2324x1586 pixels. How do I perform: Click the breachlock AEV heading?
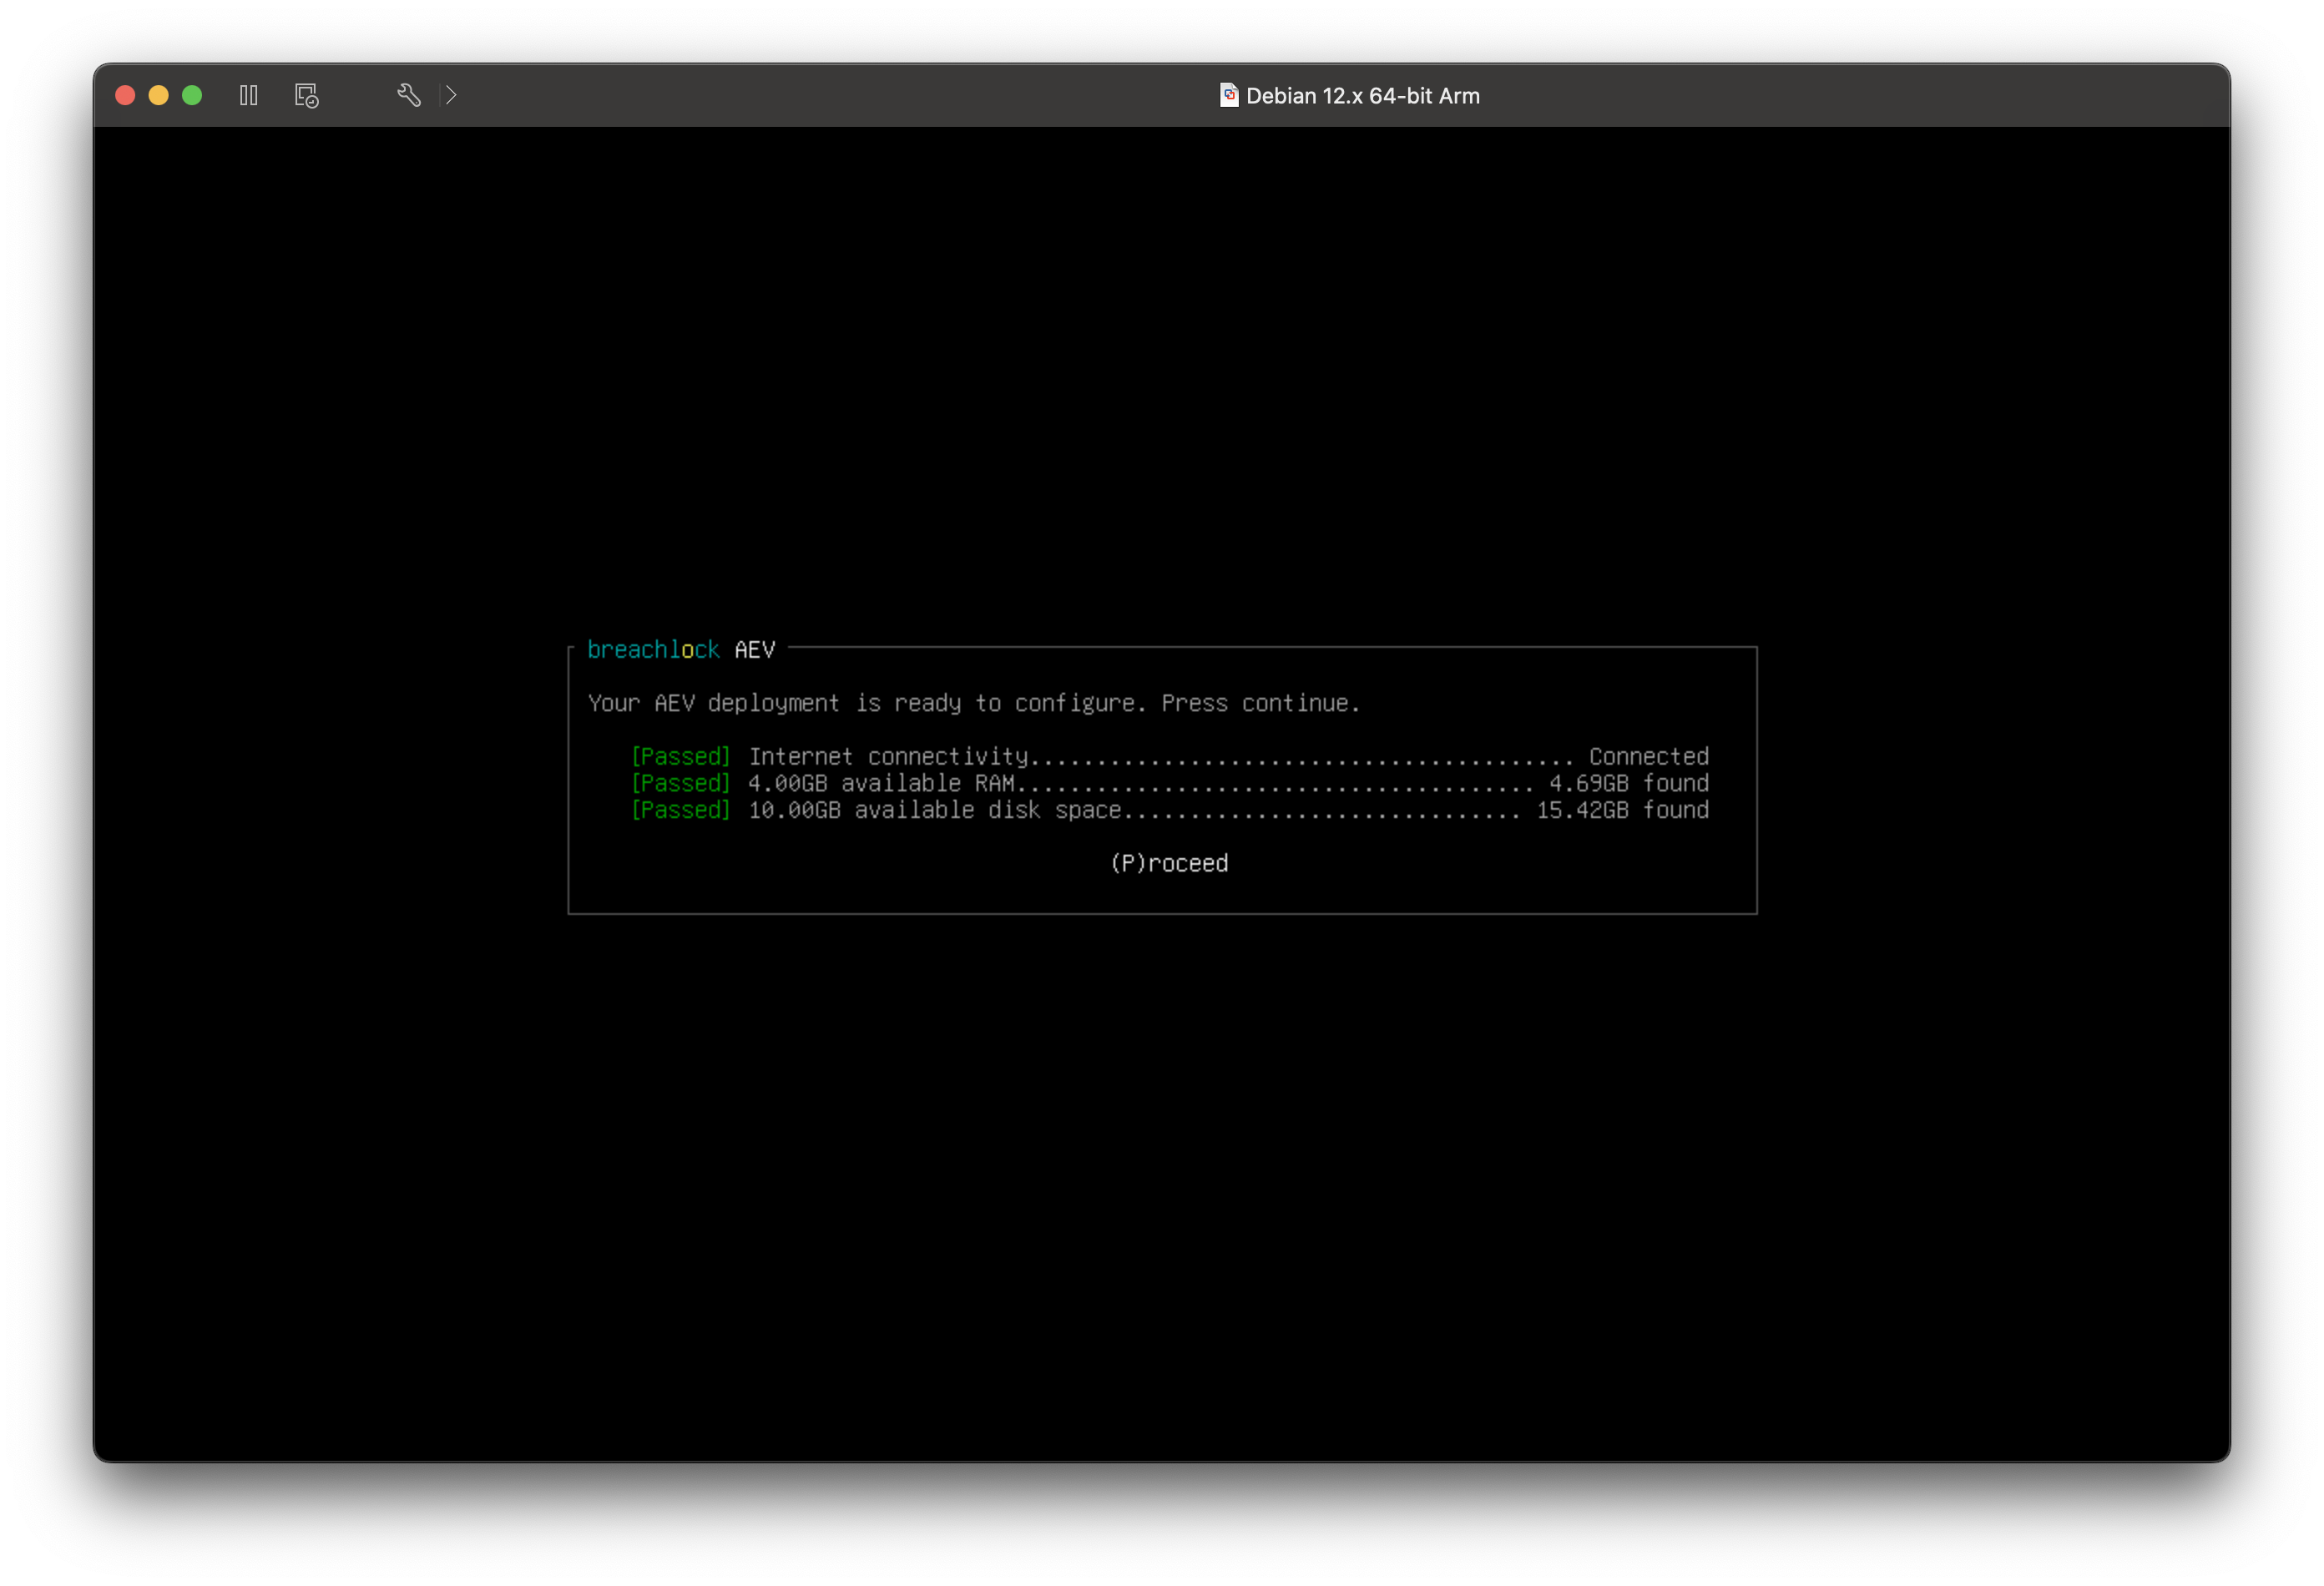[x=681, y=650]
